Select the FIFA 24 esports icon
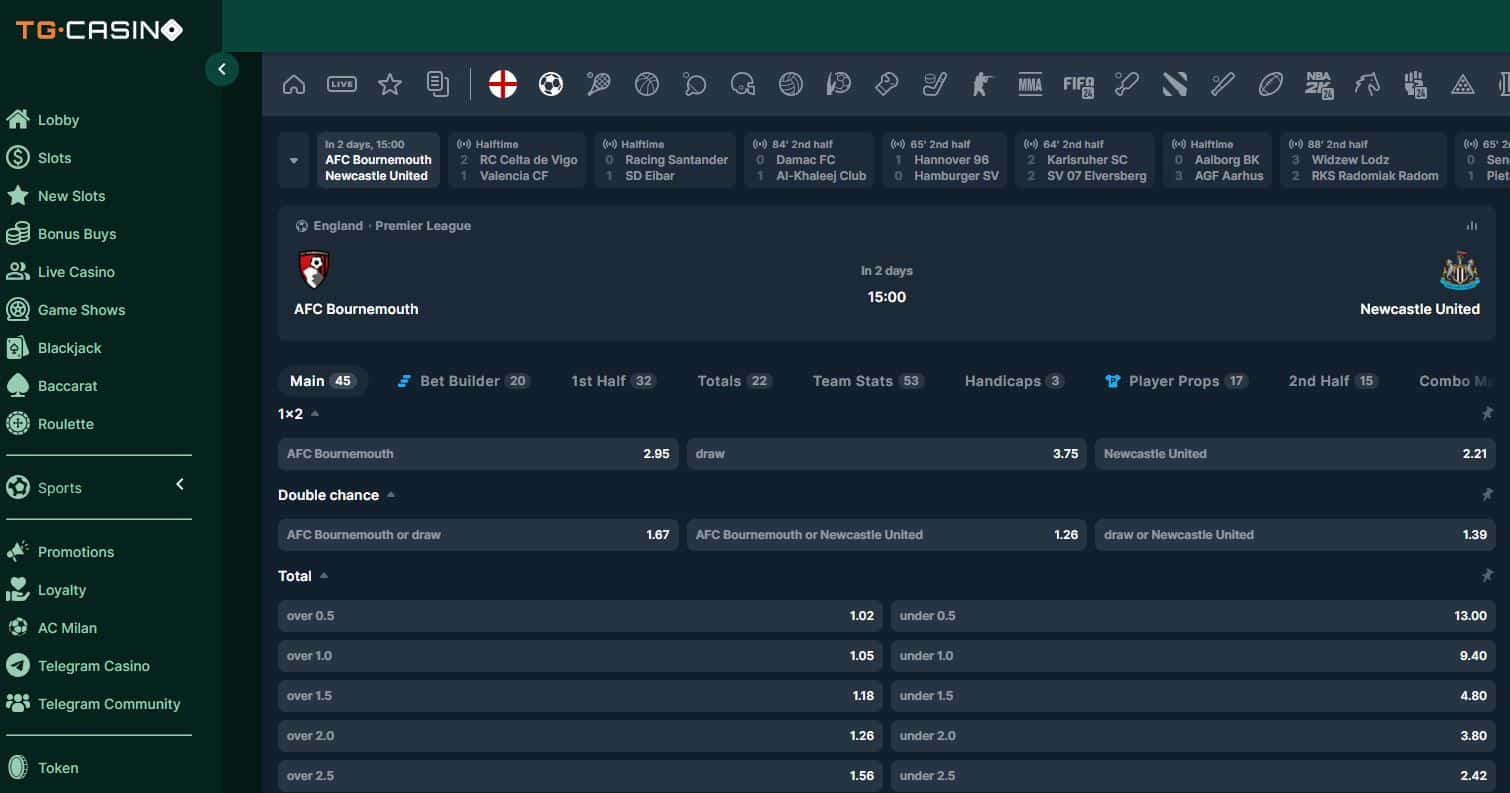Screen dimensions: 1510x793 click(x=1079, y=86)
